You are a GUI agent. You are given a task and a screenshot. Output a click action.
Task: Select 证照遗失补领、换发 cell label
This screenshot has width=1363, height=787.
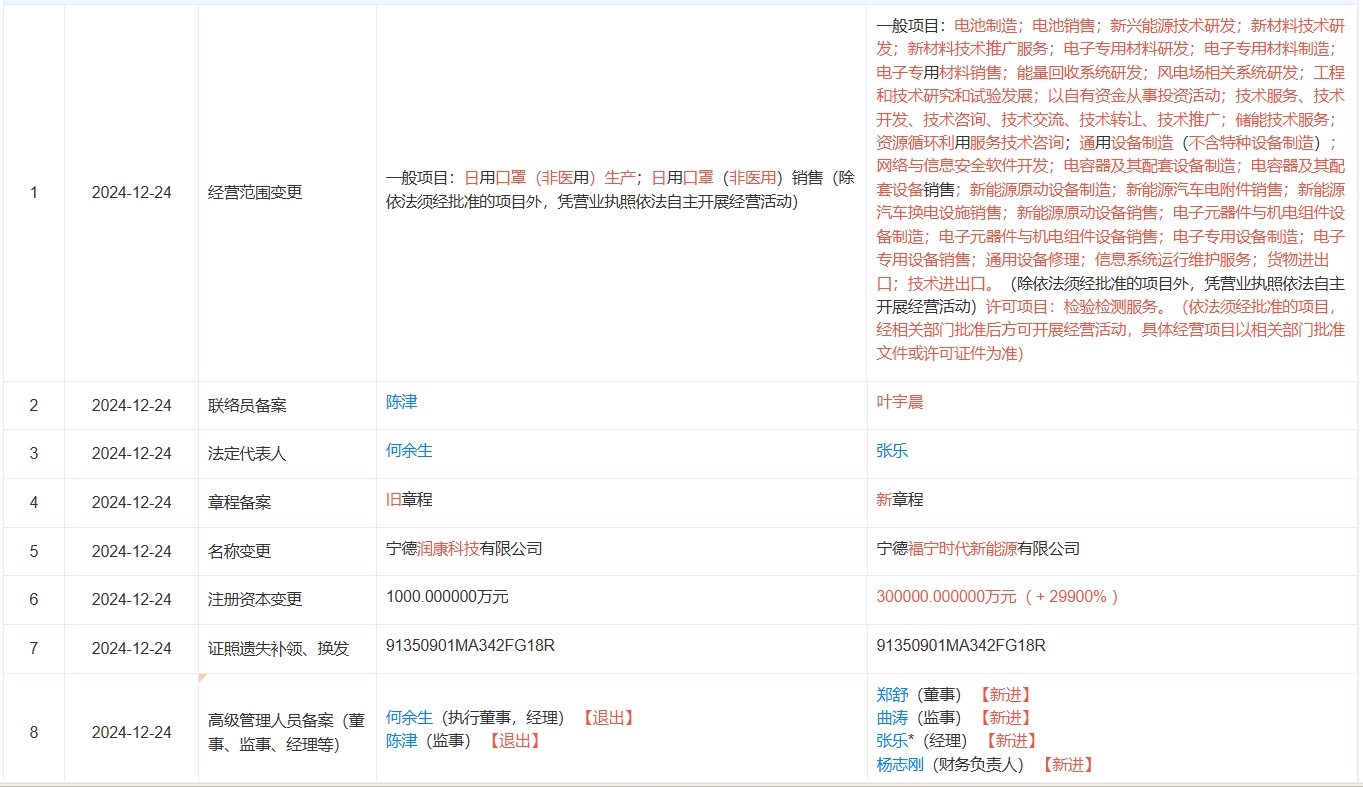pos(279,649)
